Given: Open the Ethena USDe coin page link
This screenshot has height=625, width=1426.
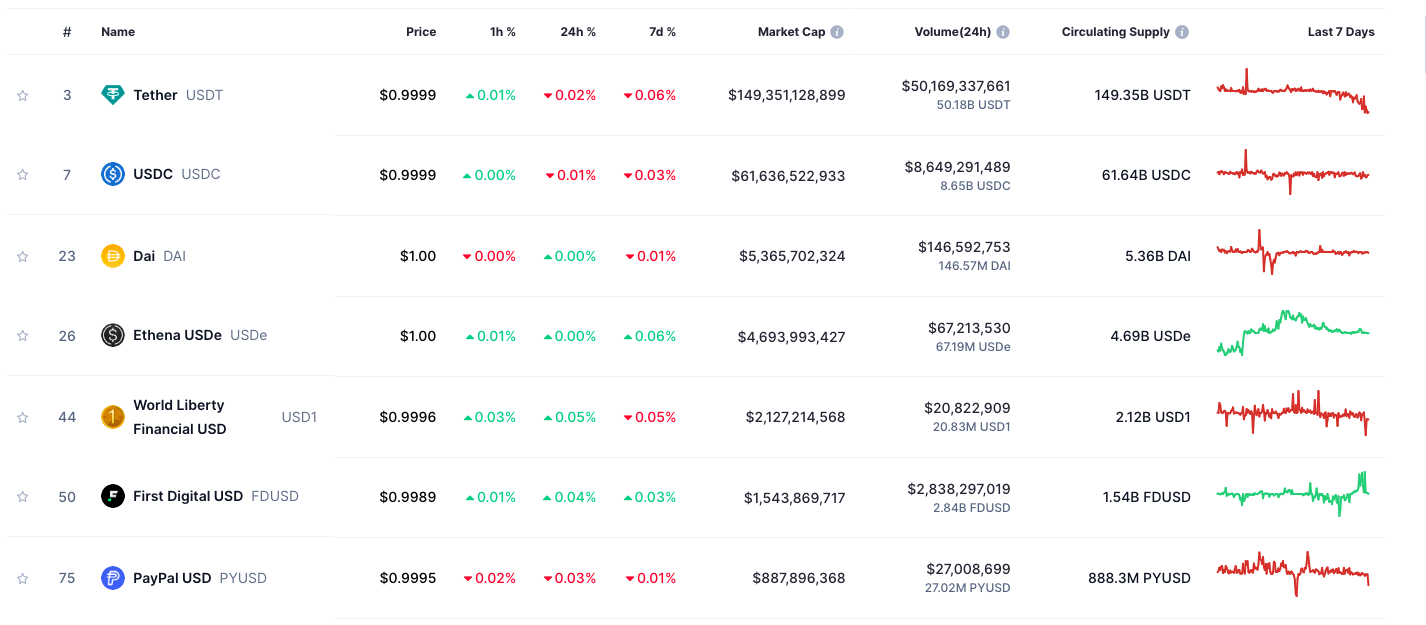Looking at the screenshot, I should pos(177,335).
